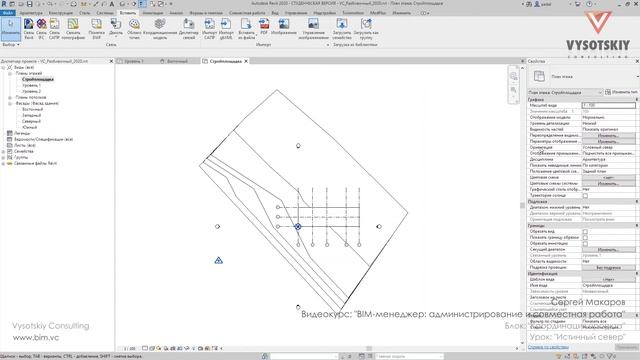
Task: Toggle the Траектория солнца checkbox
Action: click(x=585, y=196)
